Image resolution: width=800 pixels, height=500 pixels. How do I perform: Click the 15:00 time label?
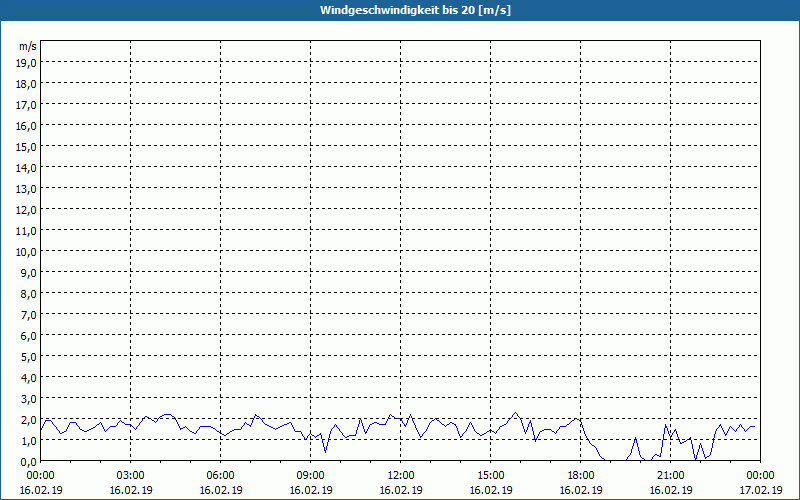click(491, 476)
